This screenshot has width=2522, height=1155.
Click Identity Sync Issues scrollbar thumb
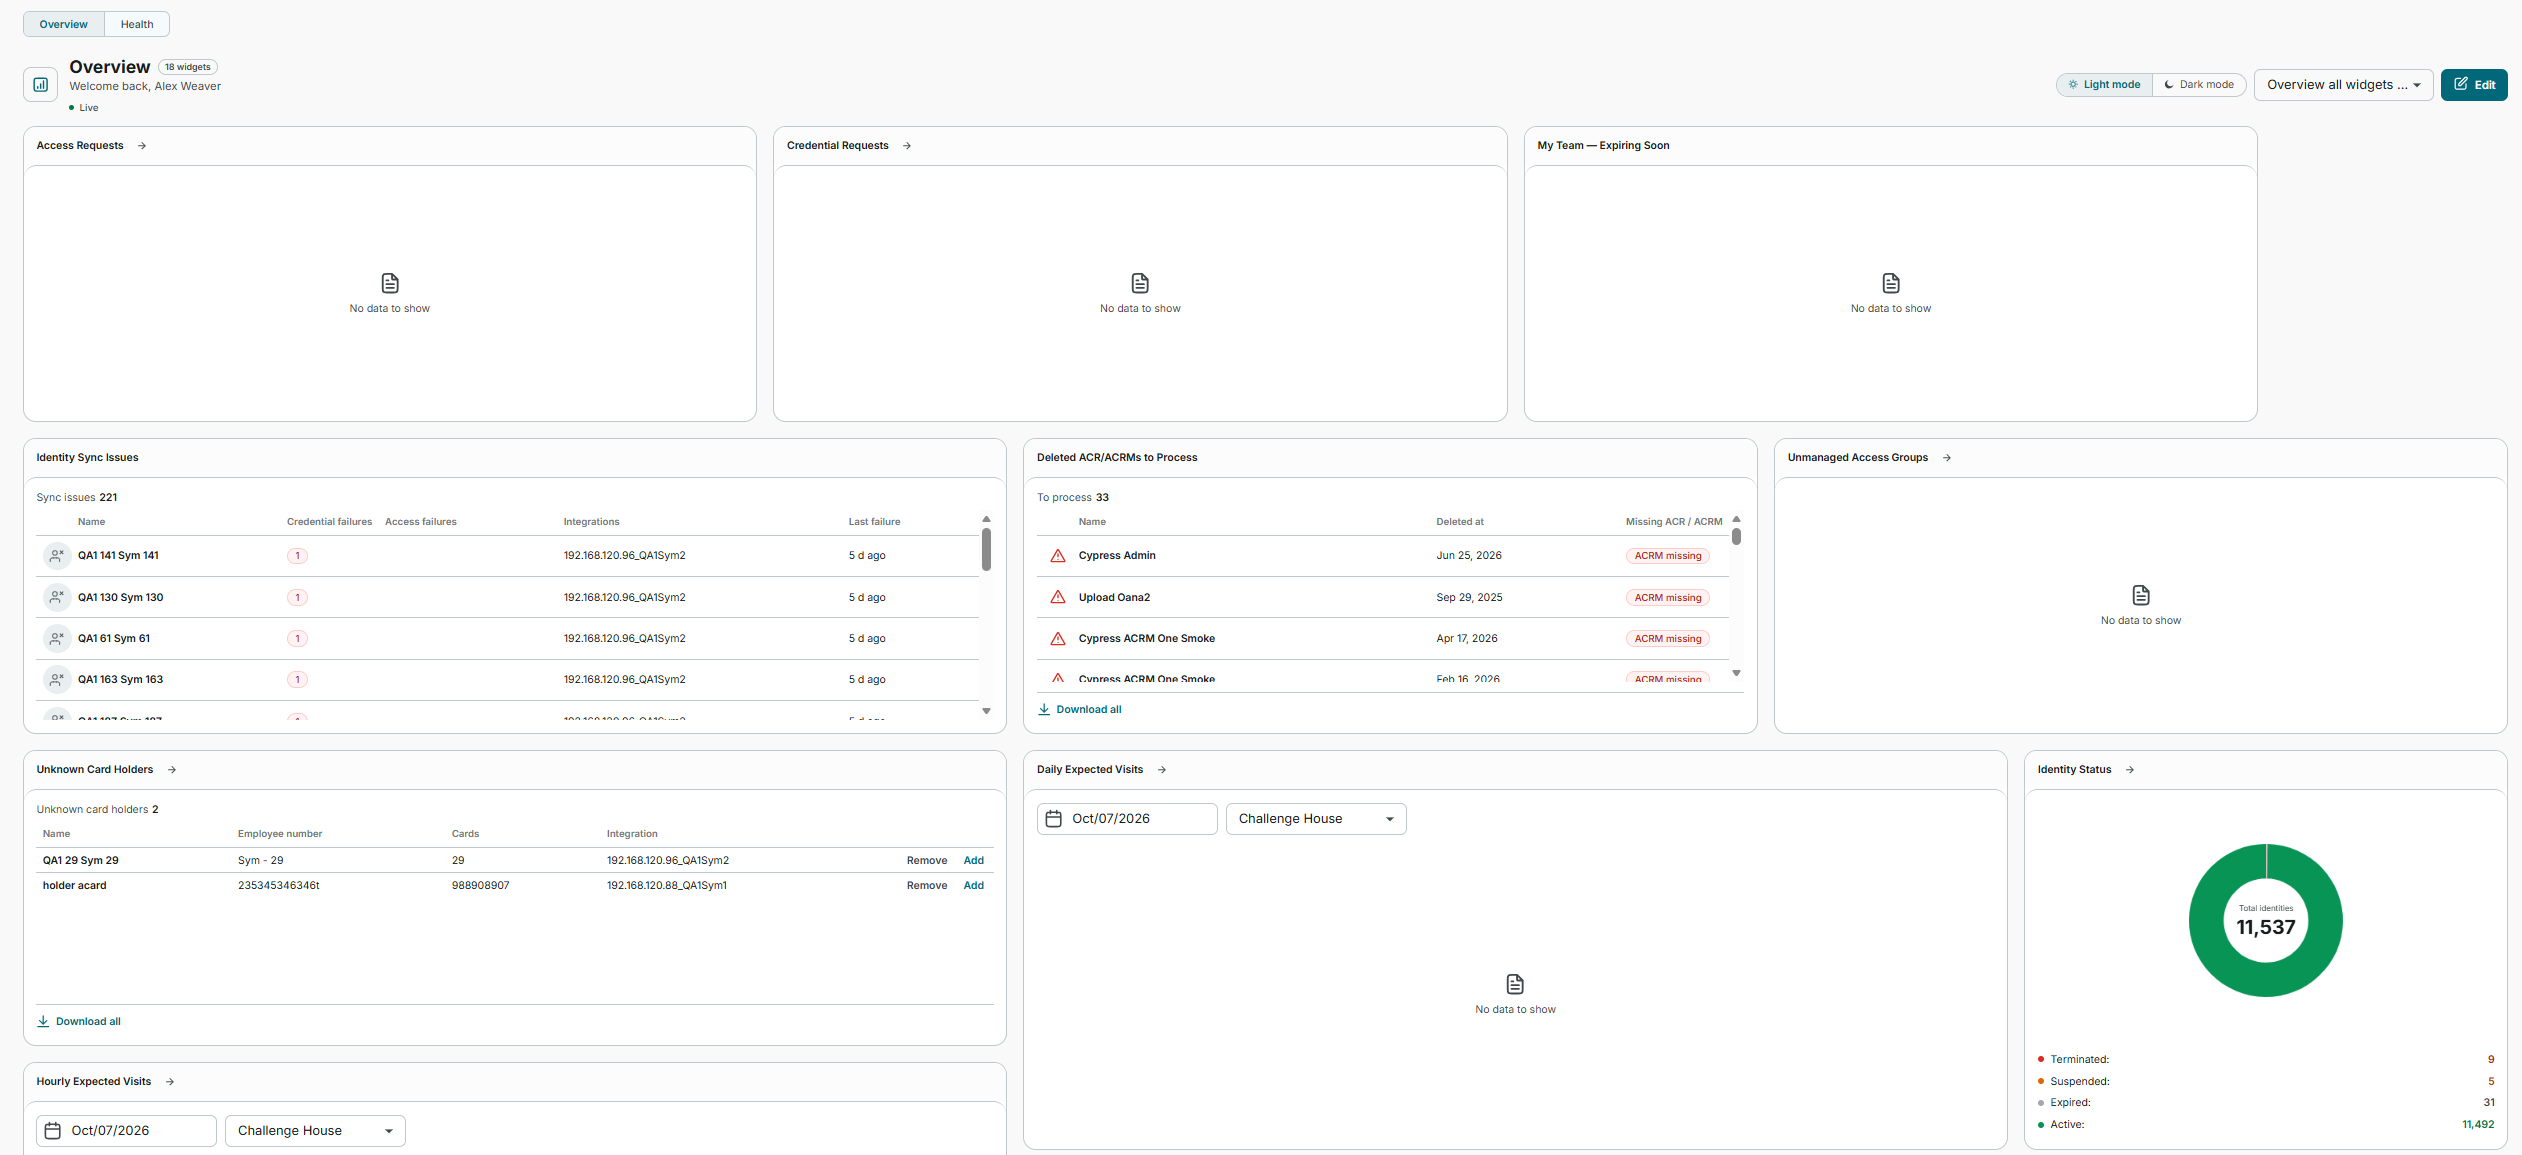pos(986,549)
